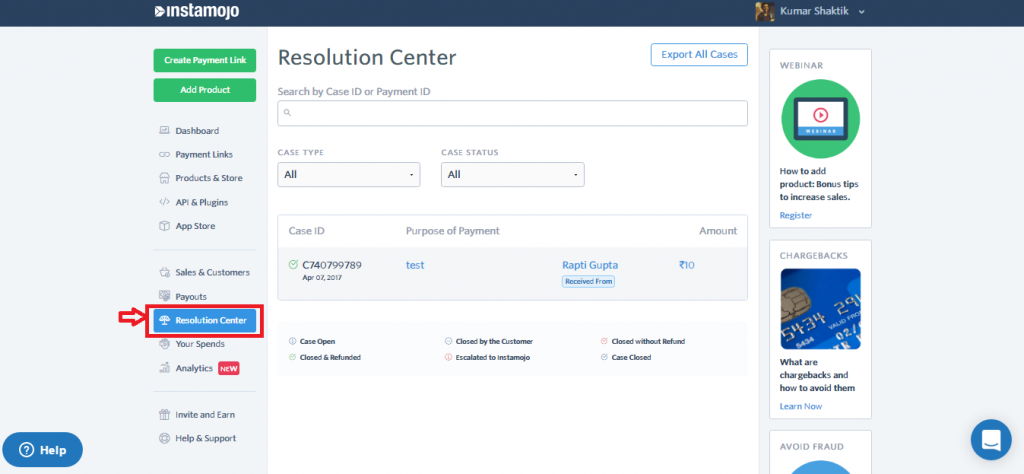Open the Payouts page

[x=191, y=296]
